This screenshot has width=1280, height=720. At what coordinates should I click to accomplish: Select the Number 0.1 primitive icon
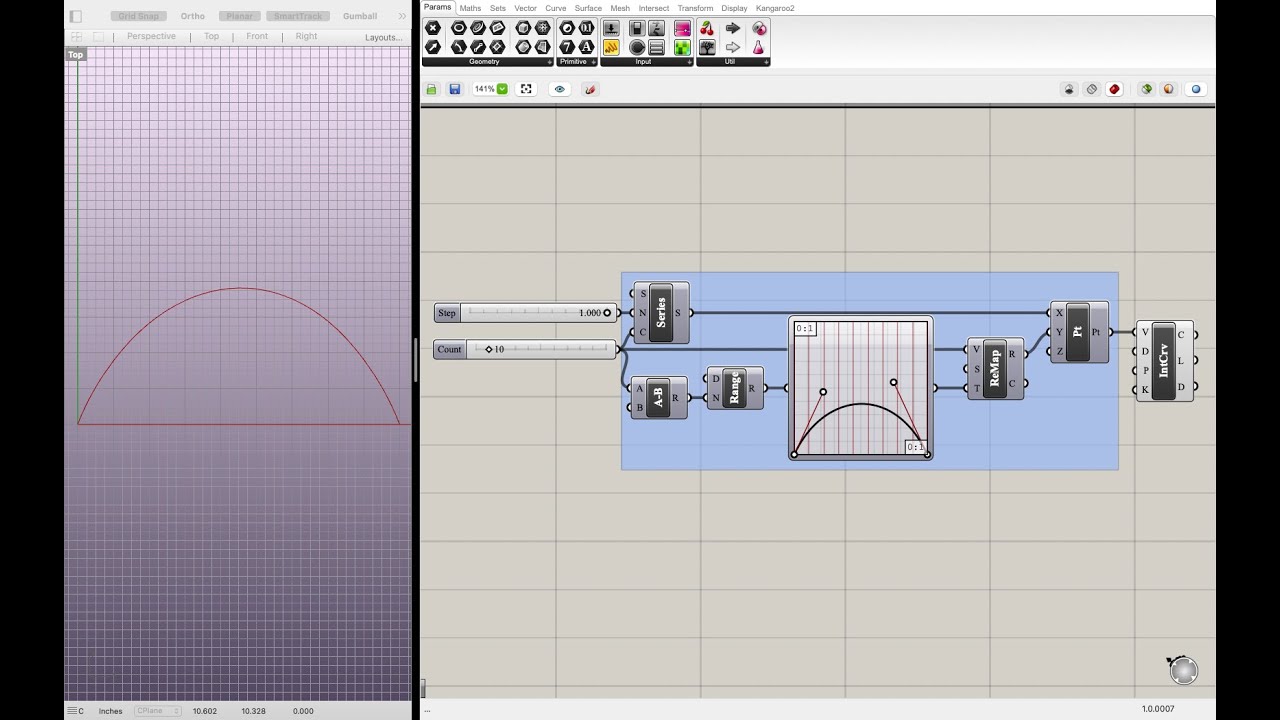pyautogui.click(x=586, y=28)
